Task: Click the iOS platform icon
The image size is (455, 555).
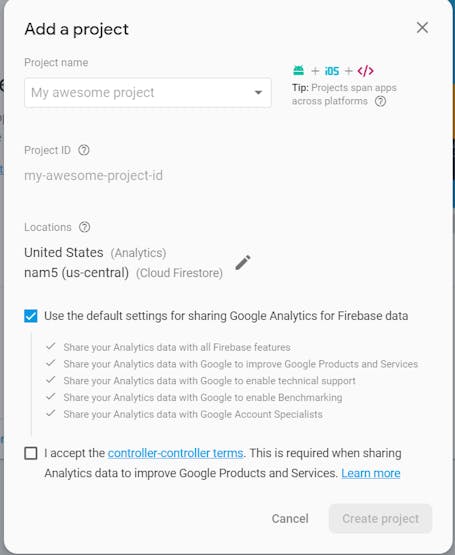Action: [x=332, y=71]
